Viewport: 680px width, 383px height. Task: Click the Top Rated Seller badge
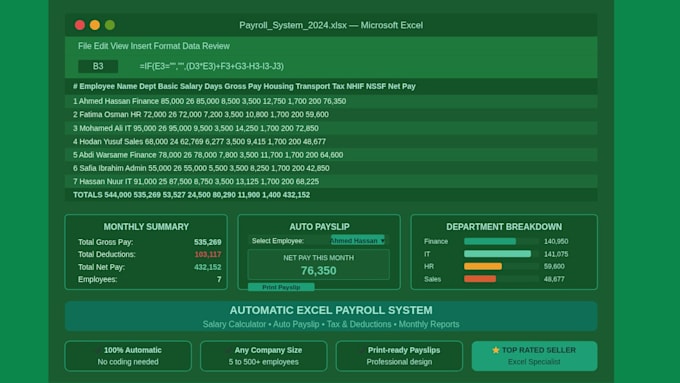tap(534, 356)
